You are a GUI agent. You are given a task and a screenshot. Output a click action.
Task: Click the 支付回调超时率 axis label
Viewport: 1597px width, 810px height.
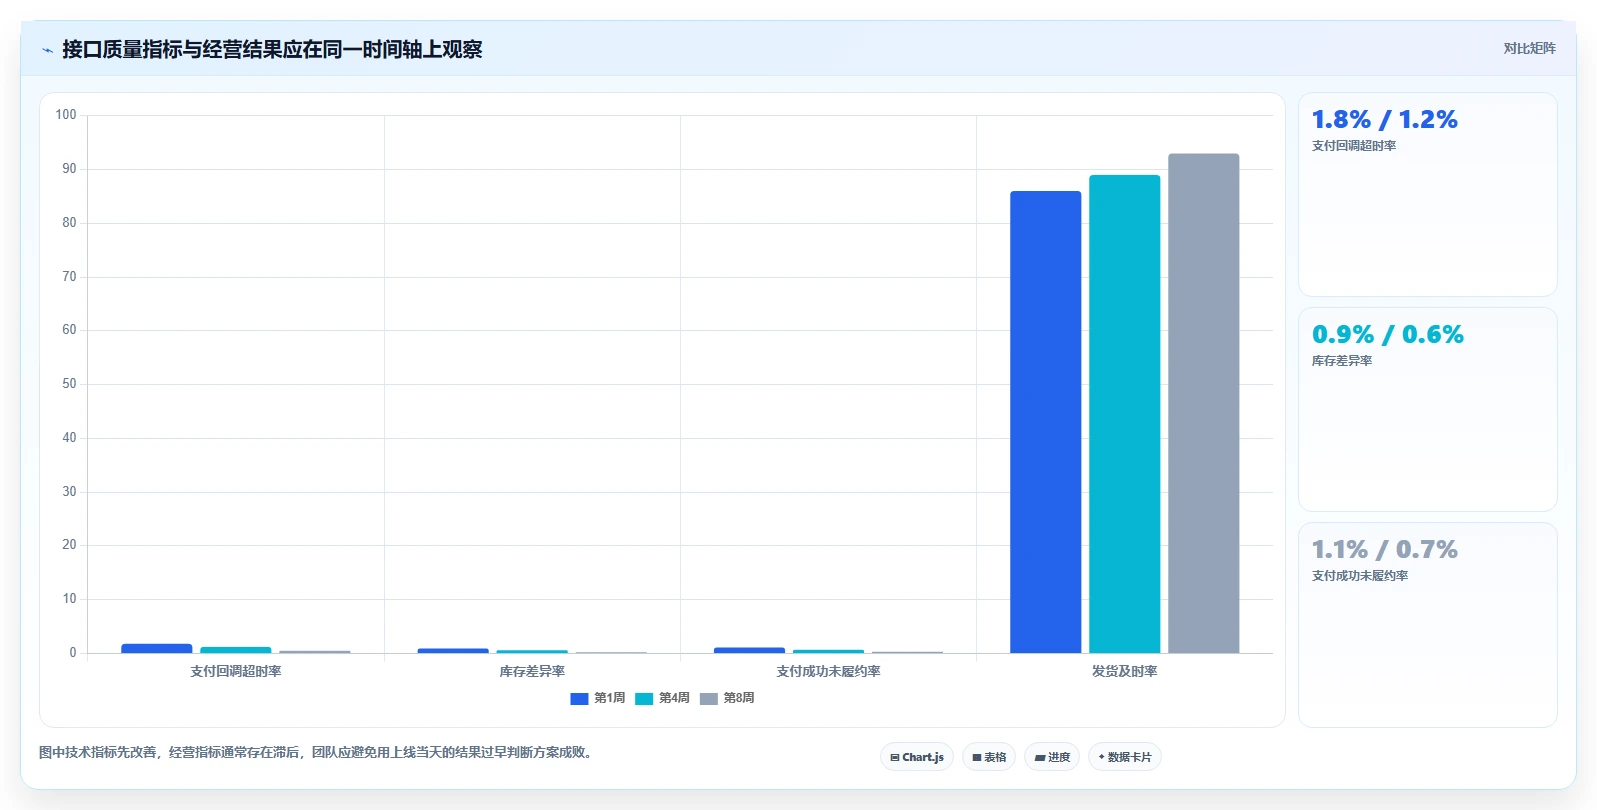coord(236,672)
